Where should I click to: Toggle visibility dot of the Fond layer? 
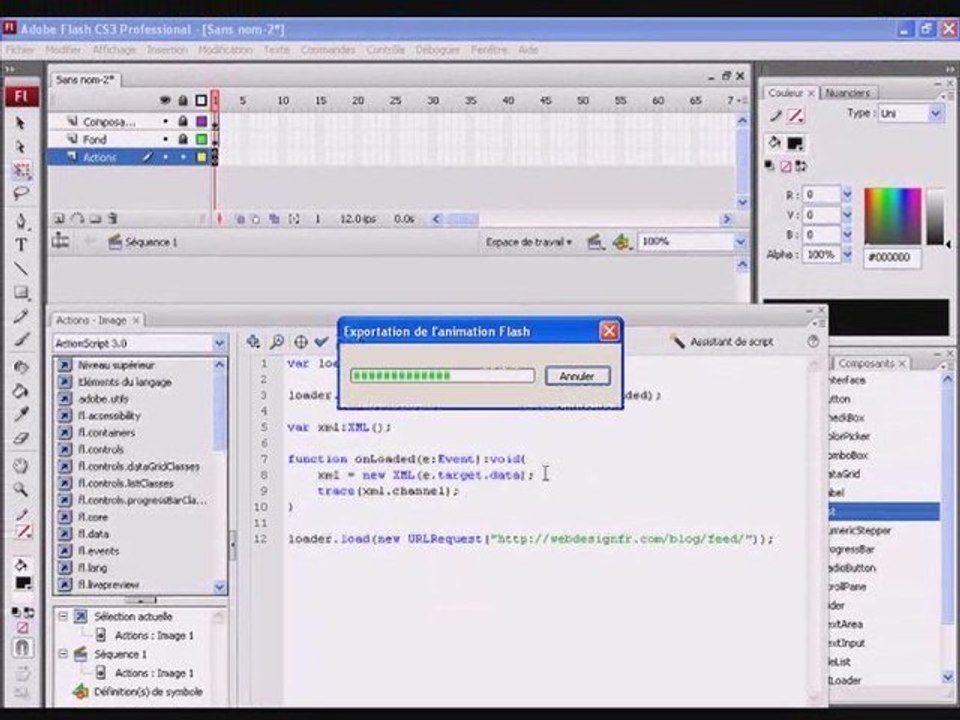[x=165, y=139]
